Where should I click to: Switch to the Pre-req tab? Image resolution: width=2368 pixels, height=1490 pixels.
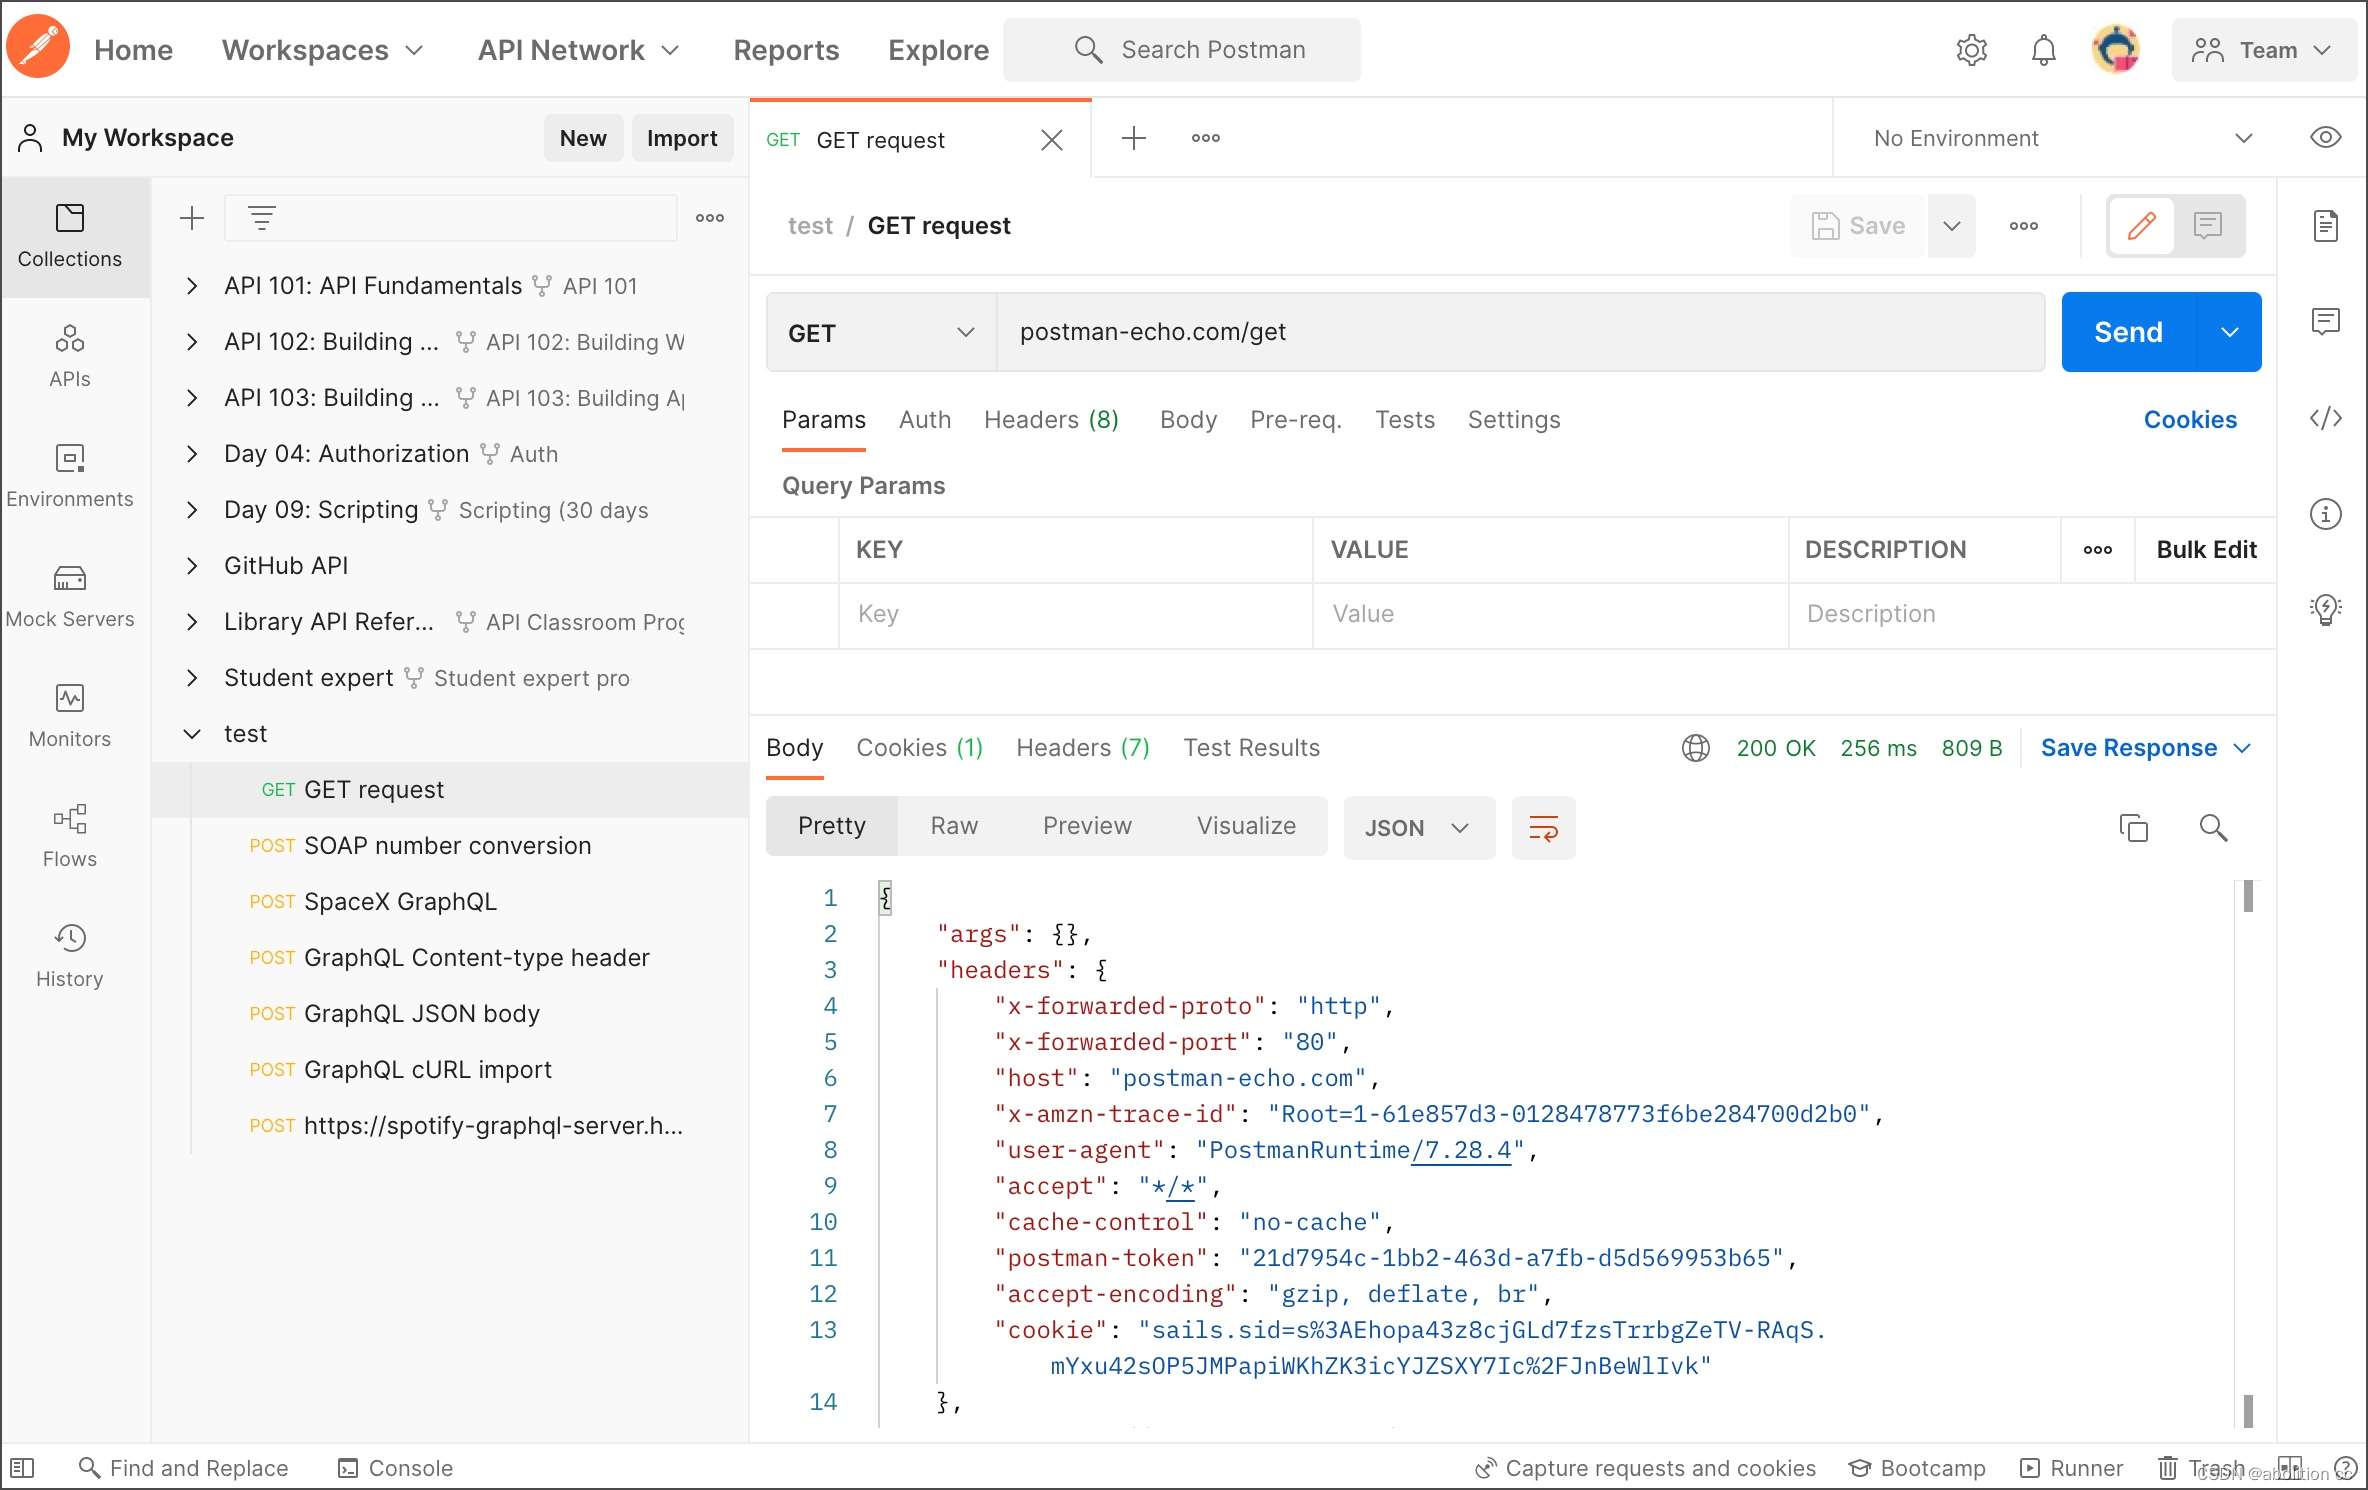(x=1296, y=419)
